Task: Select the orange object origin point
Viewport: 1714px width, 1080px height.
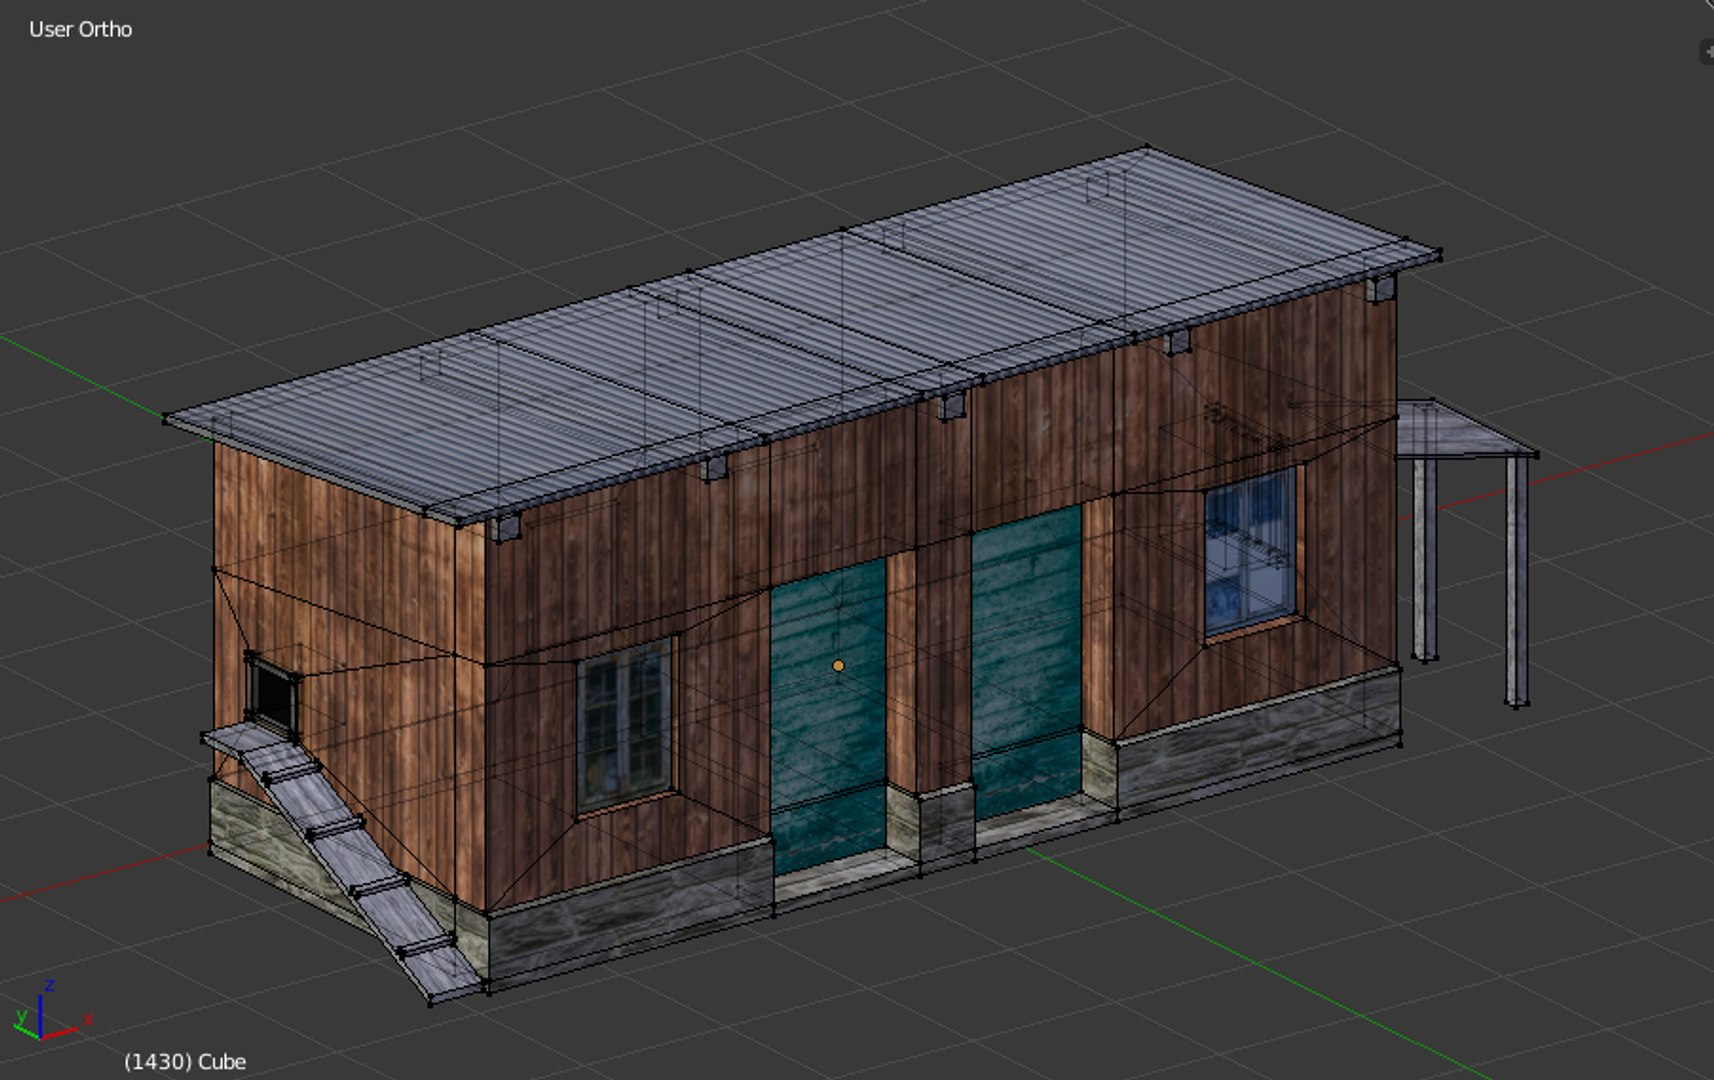Action: tap(838, 665)
